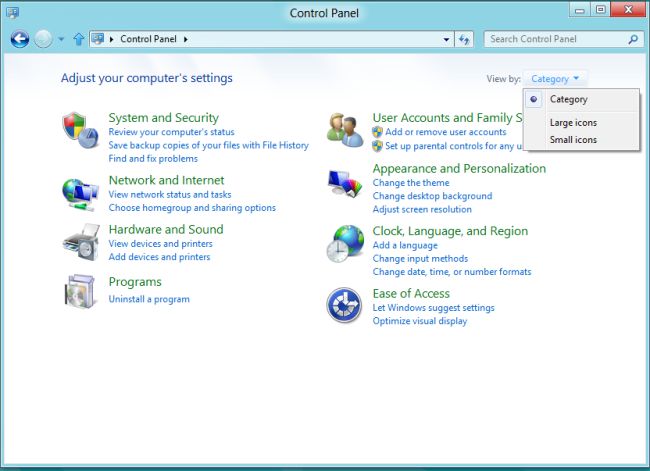Viewport: 650px width, 471px height.
Task: Open the Clock, Language, and Region globe icon
Action: point(345,244)
